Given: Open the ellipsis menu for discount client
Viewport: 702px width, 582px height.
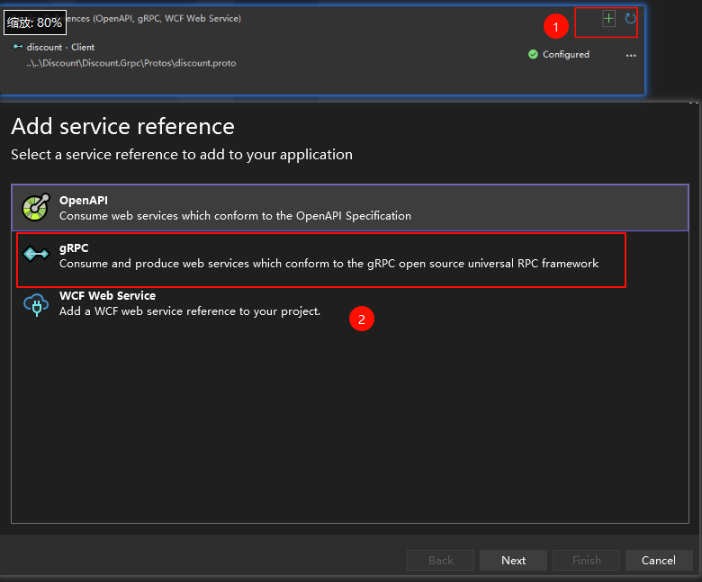Looking at the screenshot, I should (x=631, y=56).
